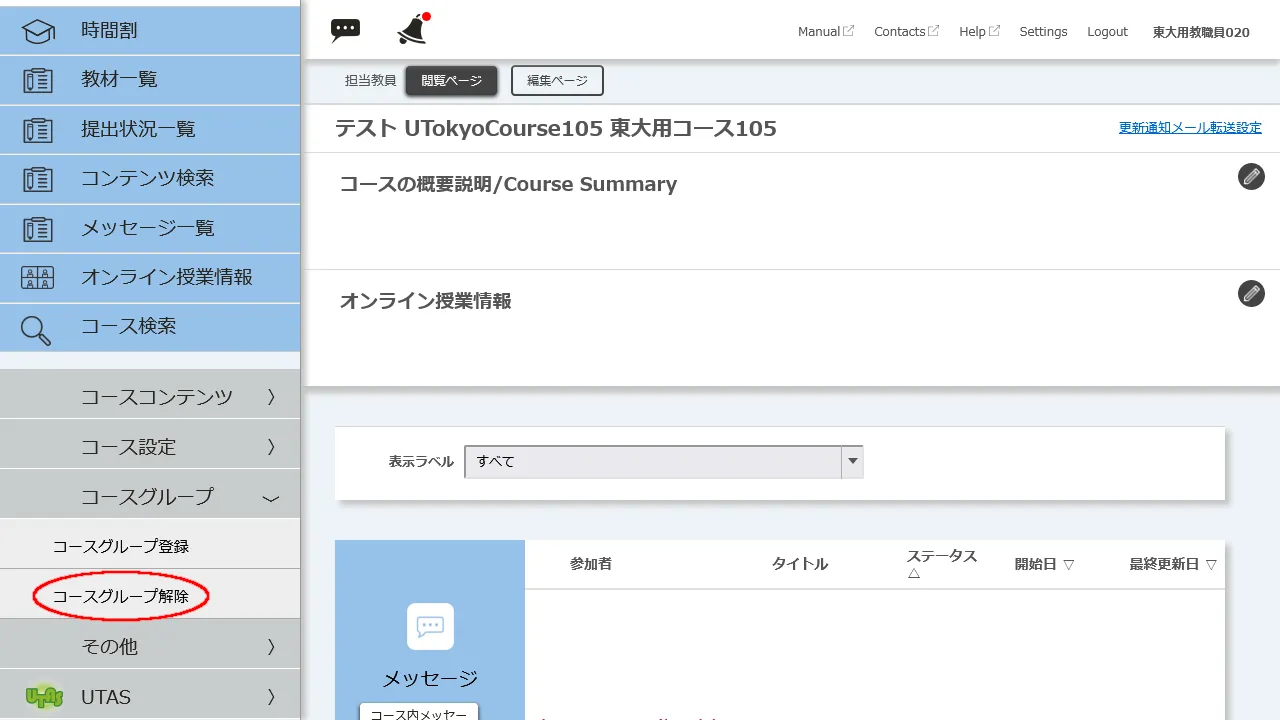
Task: Open the notification bell icon
Action: click(410, 29)
